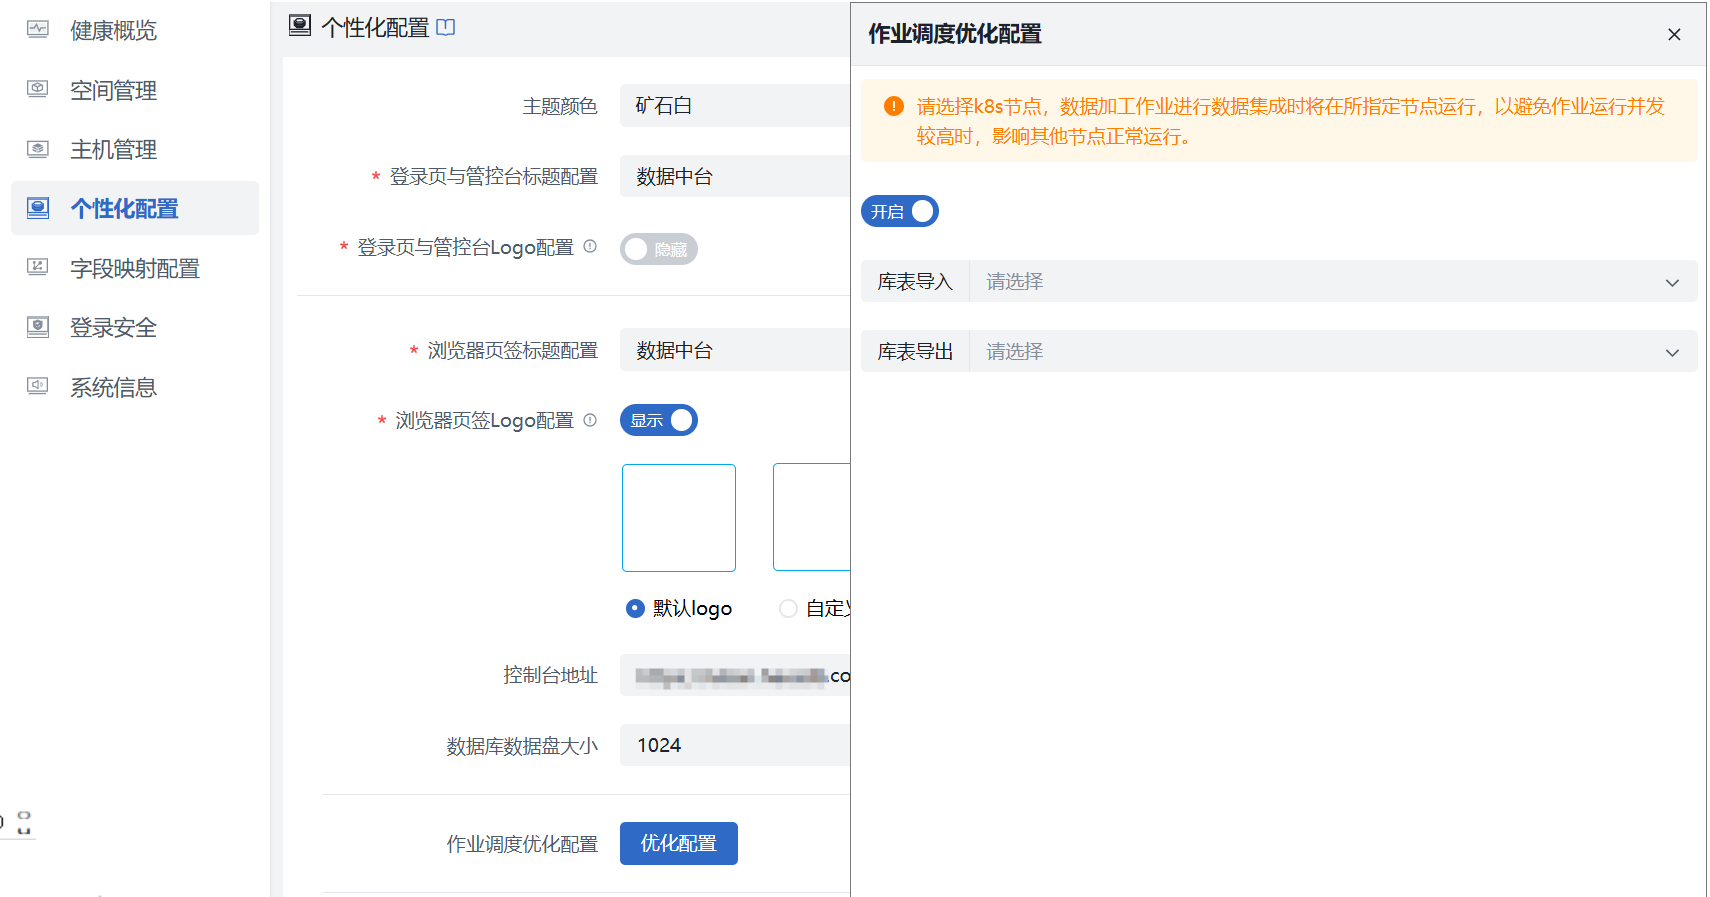Screen dimensions: 1710x897
Task: Click the 空间管理 sidebar icon
Action: point(38,89)
